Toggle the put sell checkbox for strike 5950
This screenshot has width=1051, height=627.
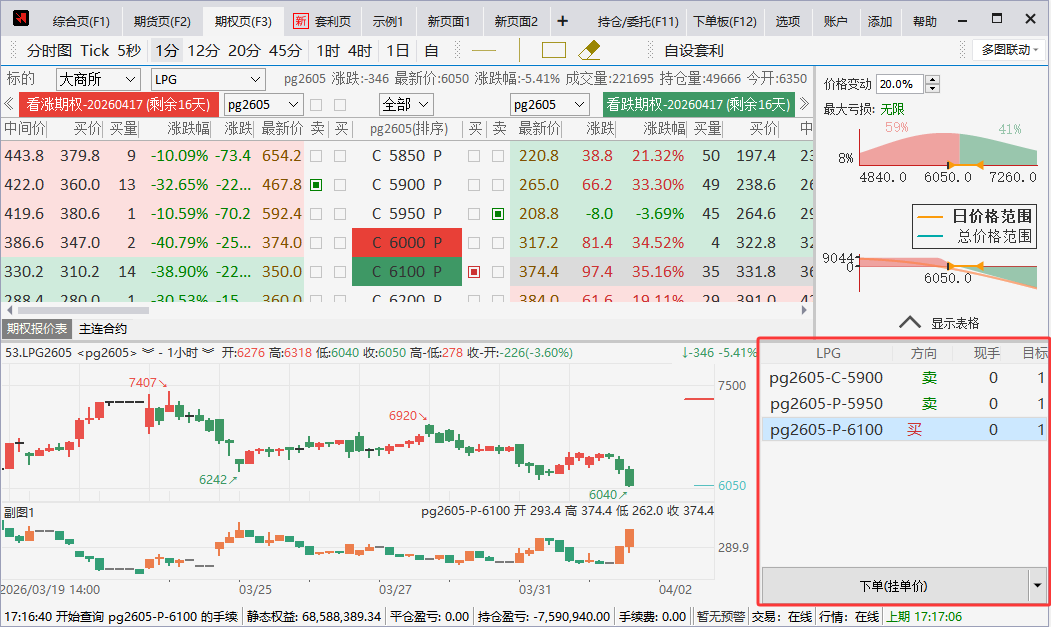coord(498,214)
